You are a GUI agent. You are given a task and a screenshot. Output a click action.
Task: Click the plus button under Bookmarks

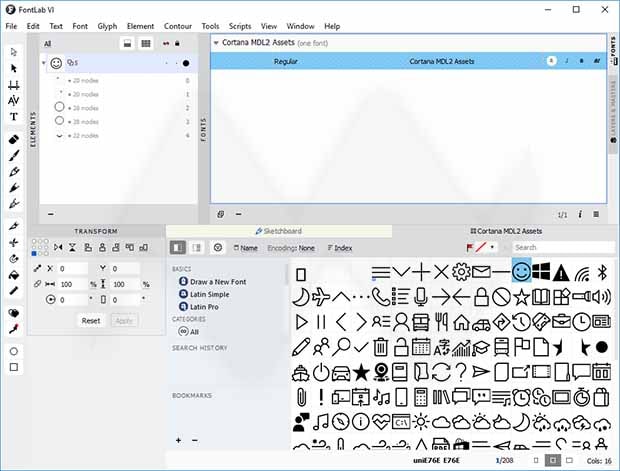(178, 440)
